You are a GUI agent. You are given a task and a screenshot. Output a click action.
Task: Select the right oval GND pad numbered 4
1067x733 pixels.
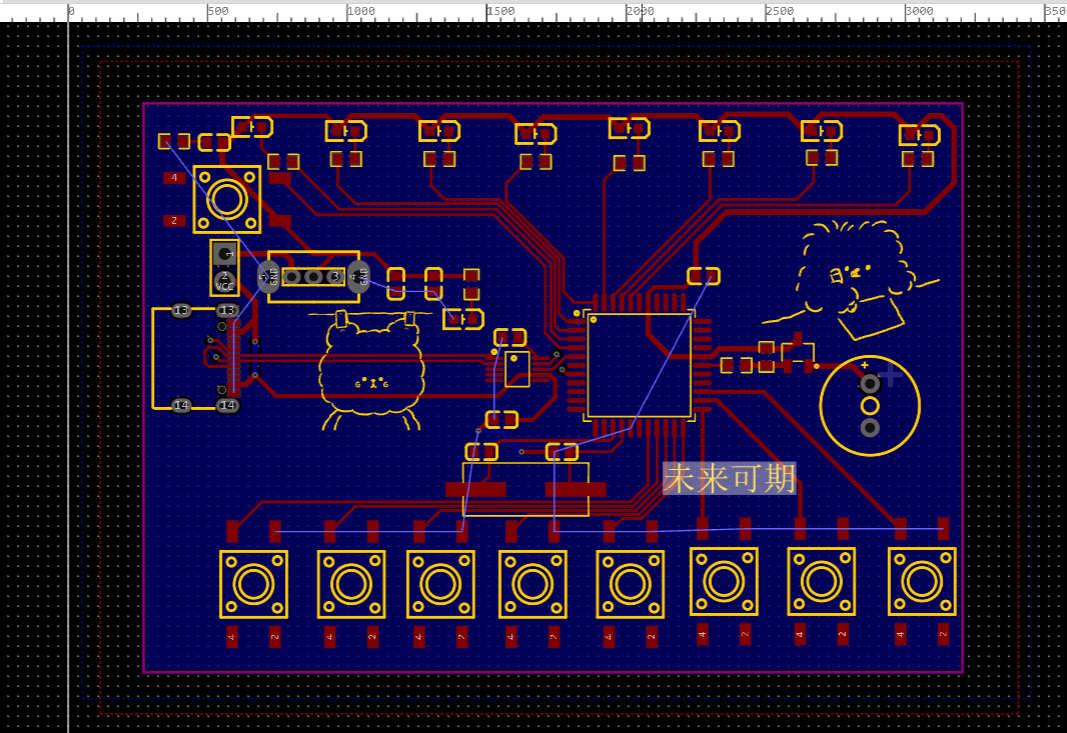[x=359, y=276]
